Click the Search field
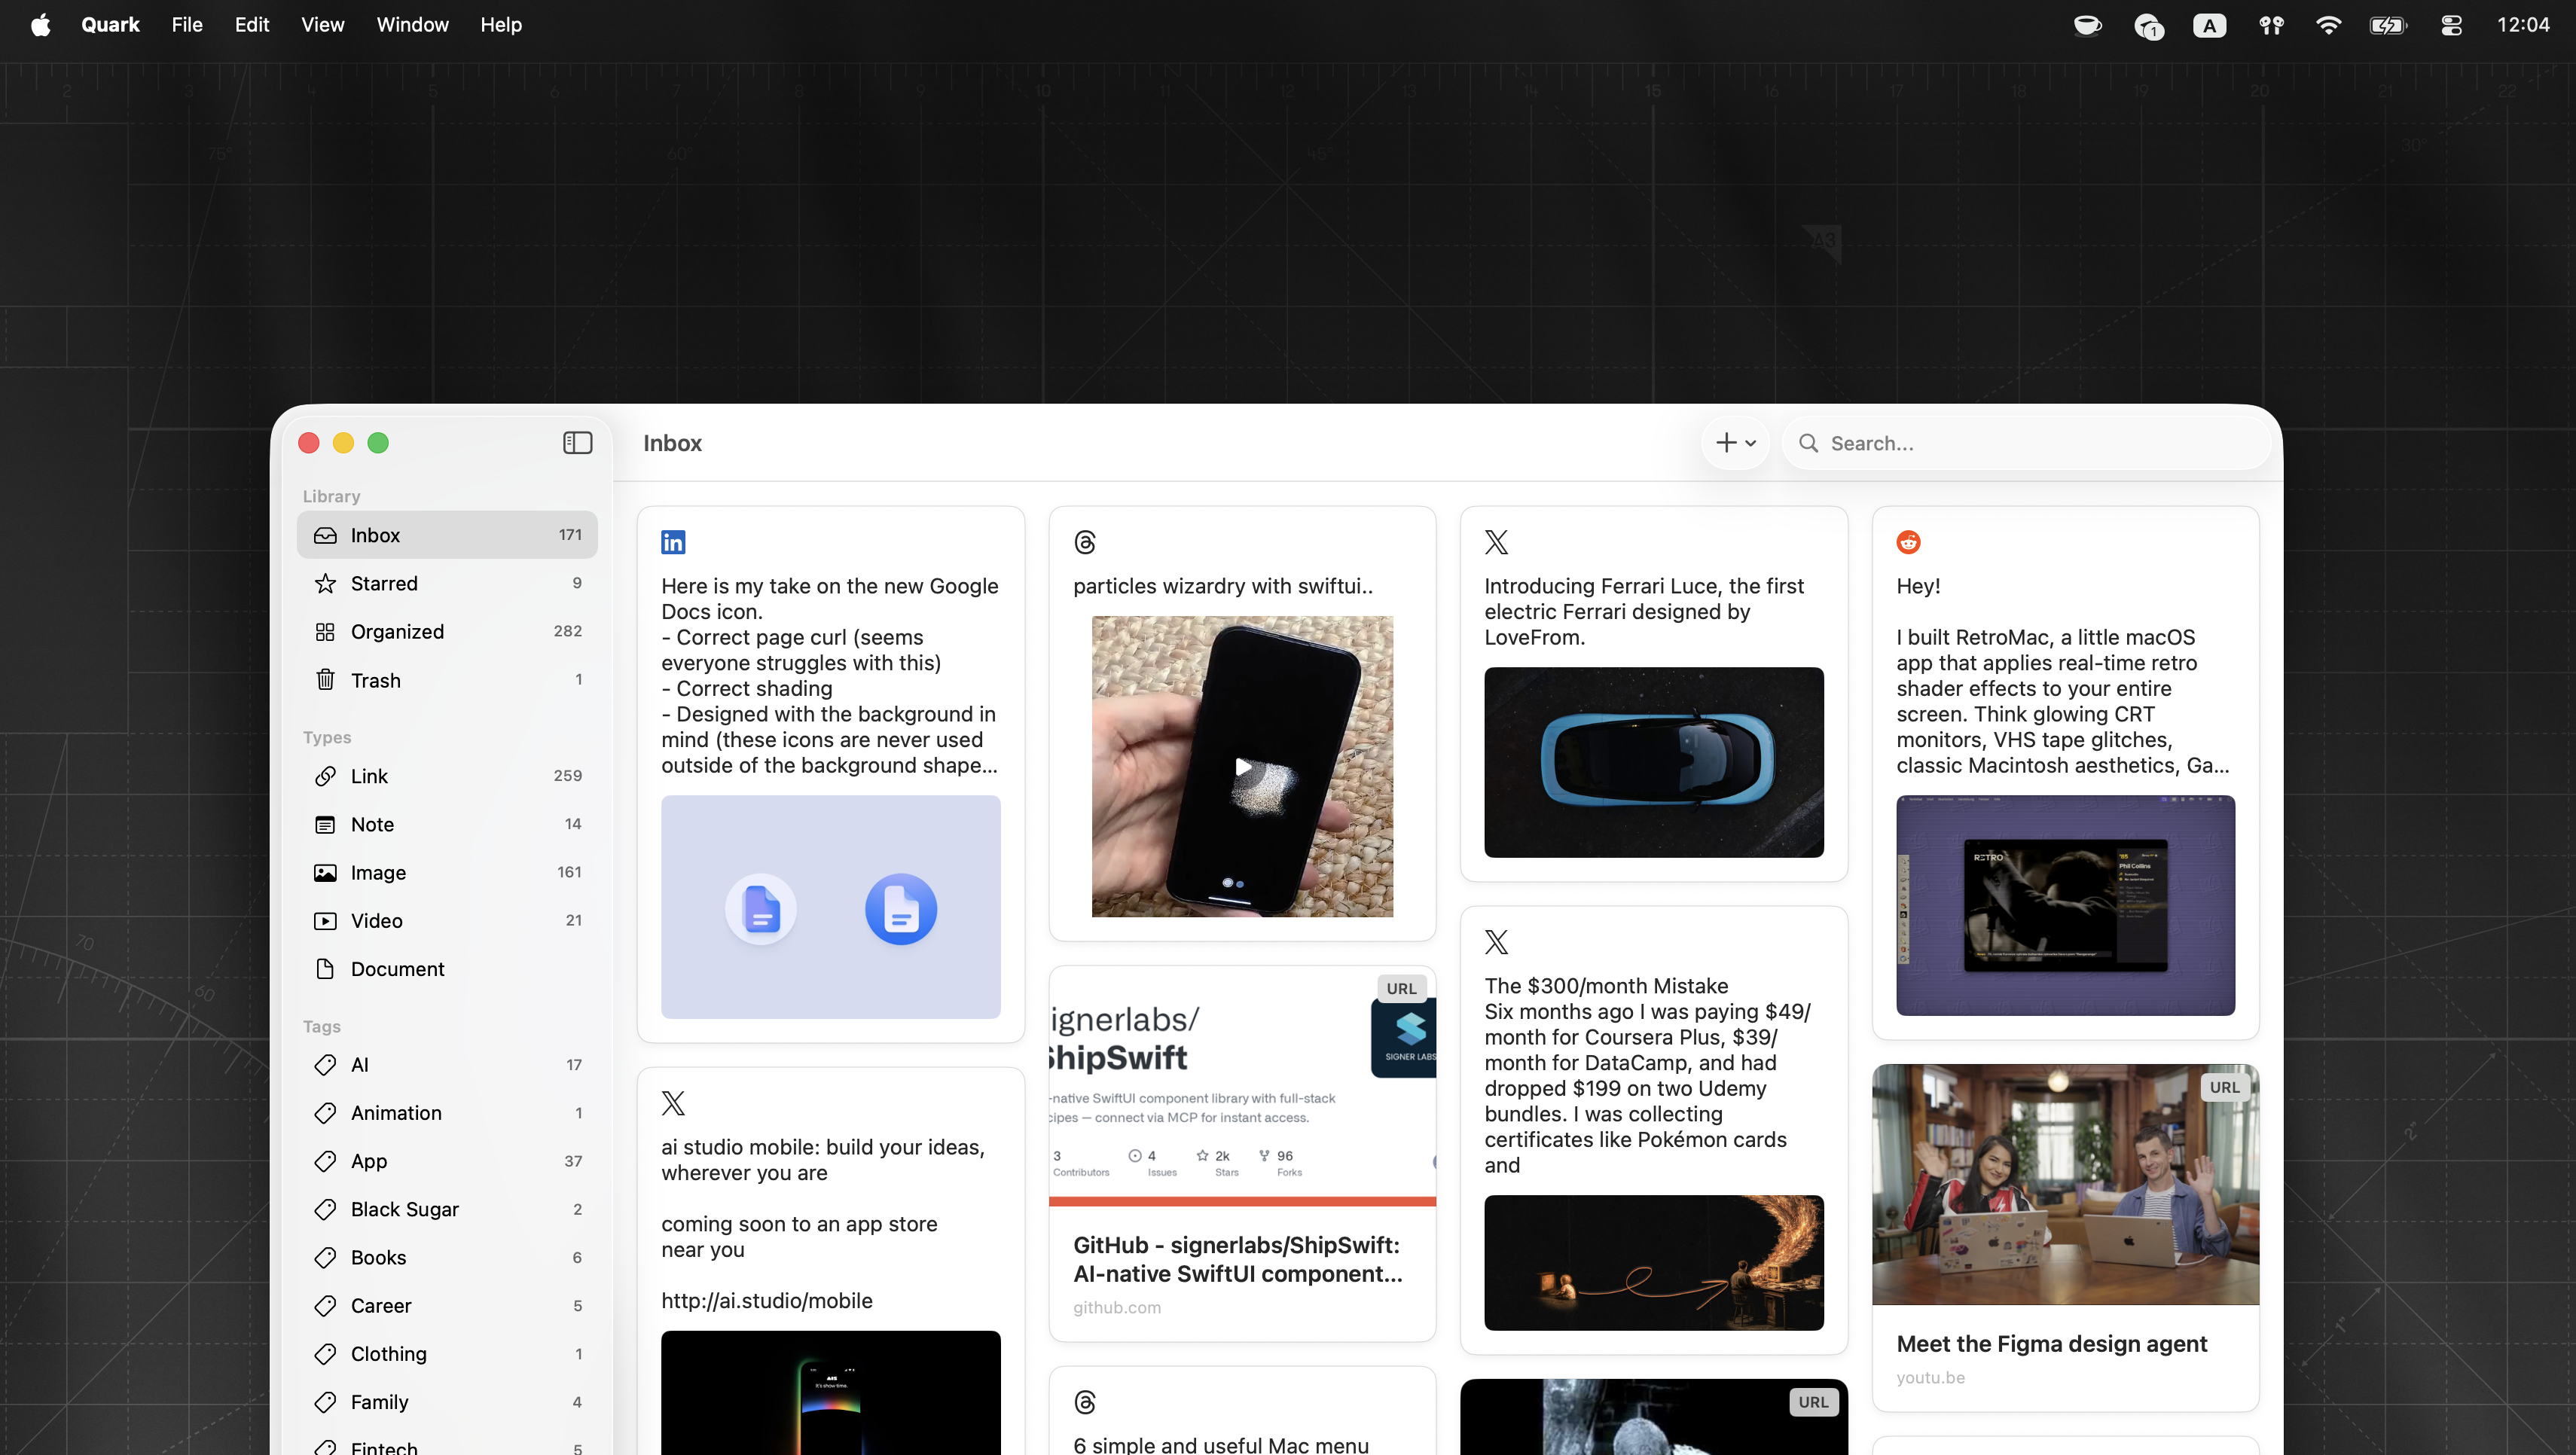The image size is (2576, 1455). coord(2027,443)
